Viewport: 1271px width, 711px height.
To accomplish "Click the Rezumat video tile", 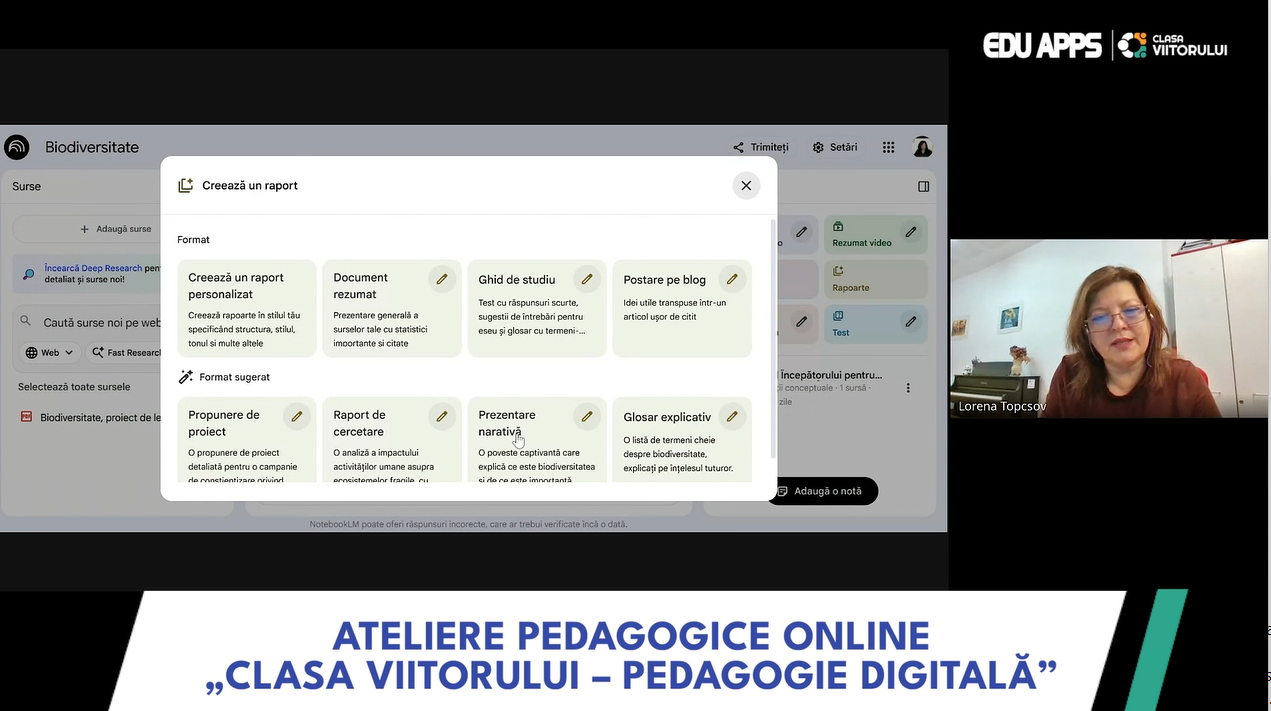I will pyautogui.click(x=875, y=235).
